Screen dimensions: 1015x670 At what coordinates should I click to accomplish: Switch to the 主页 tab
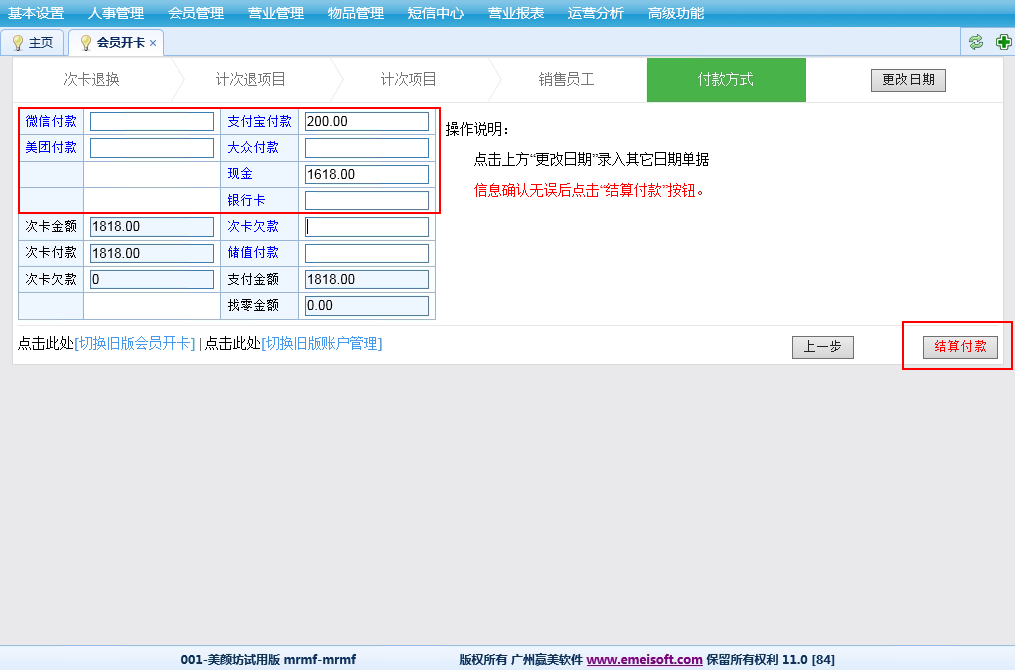(x=33, y=43)
